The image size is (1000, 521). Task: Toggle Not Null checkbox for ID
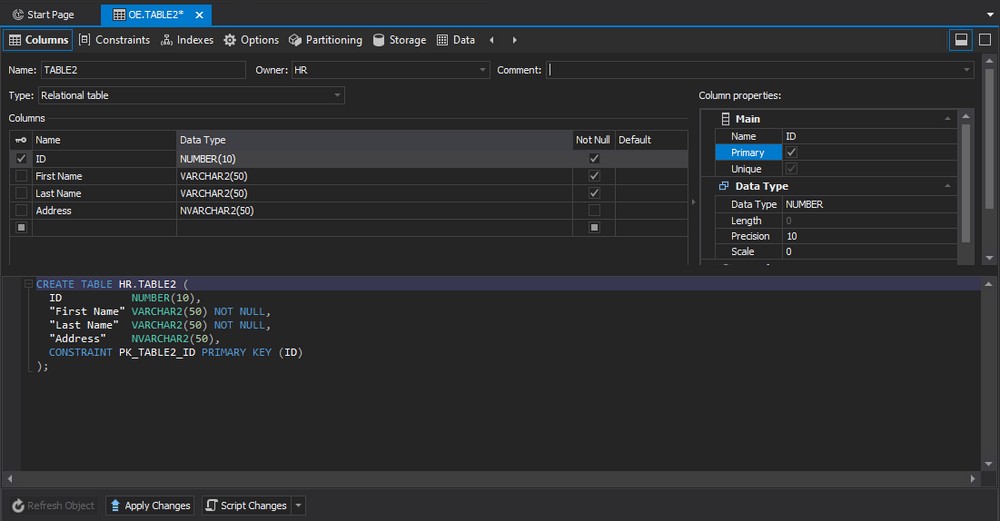click(x=594, y=158)
